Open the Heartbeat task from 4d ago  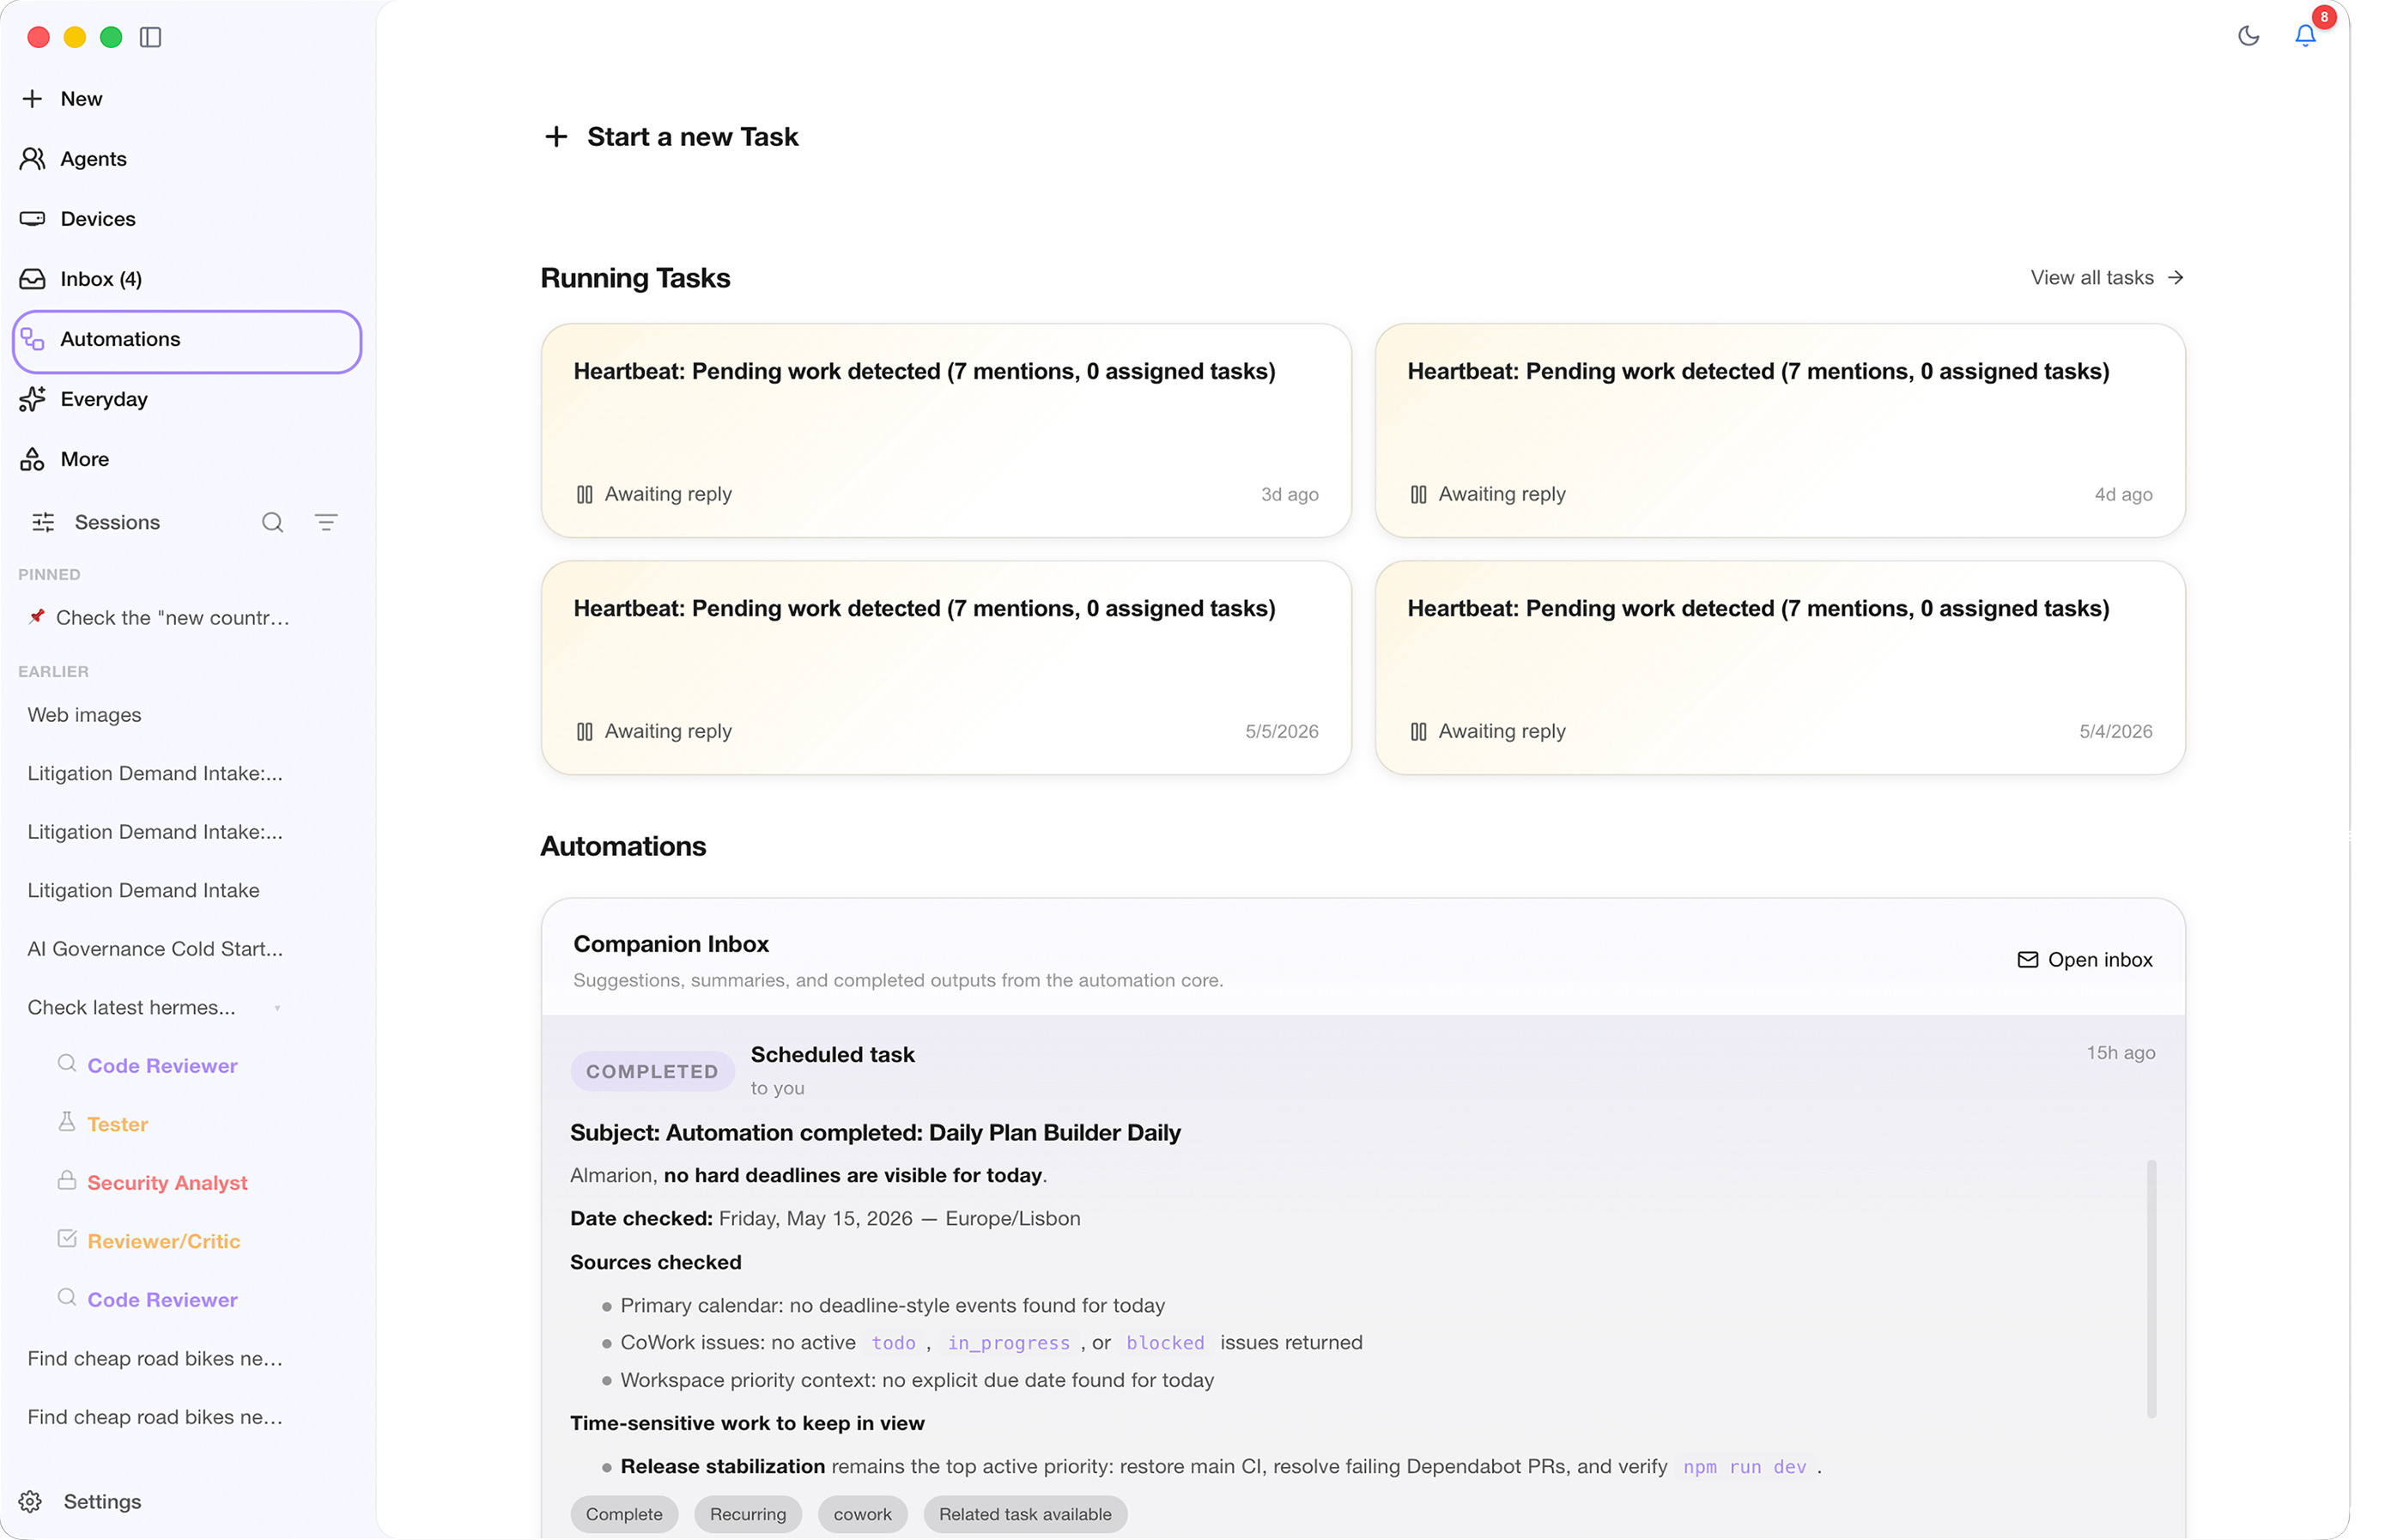click(x=1779, y=430)
